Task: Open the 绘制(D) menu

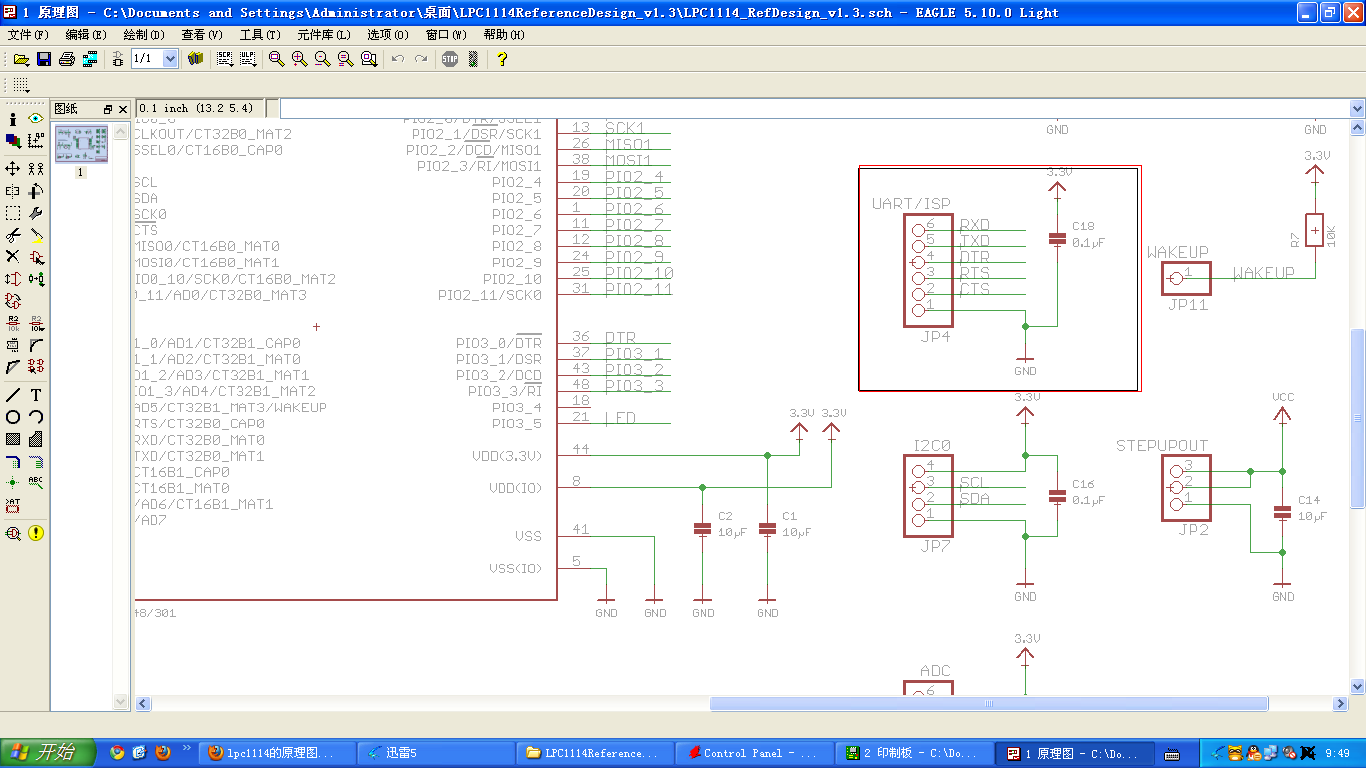Action: tap(144, 35)
